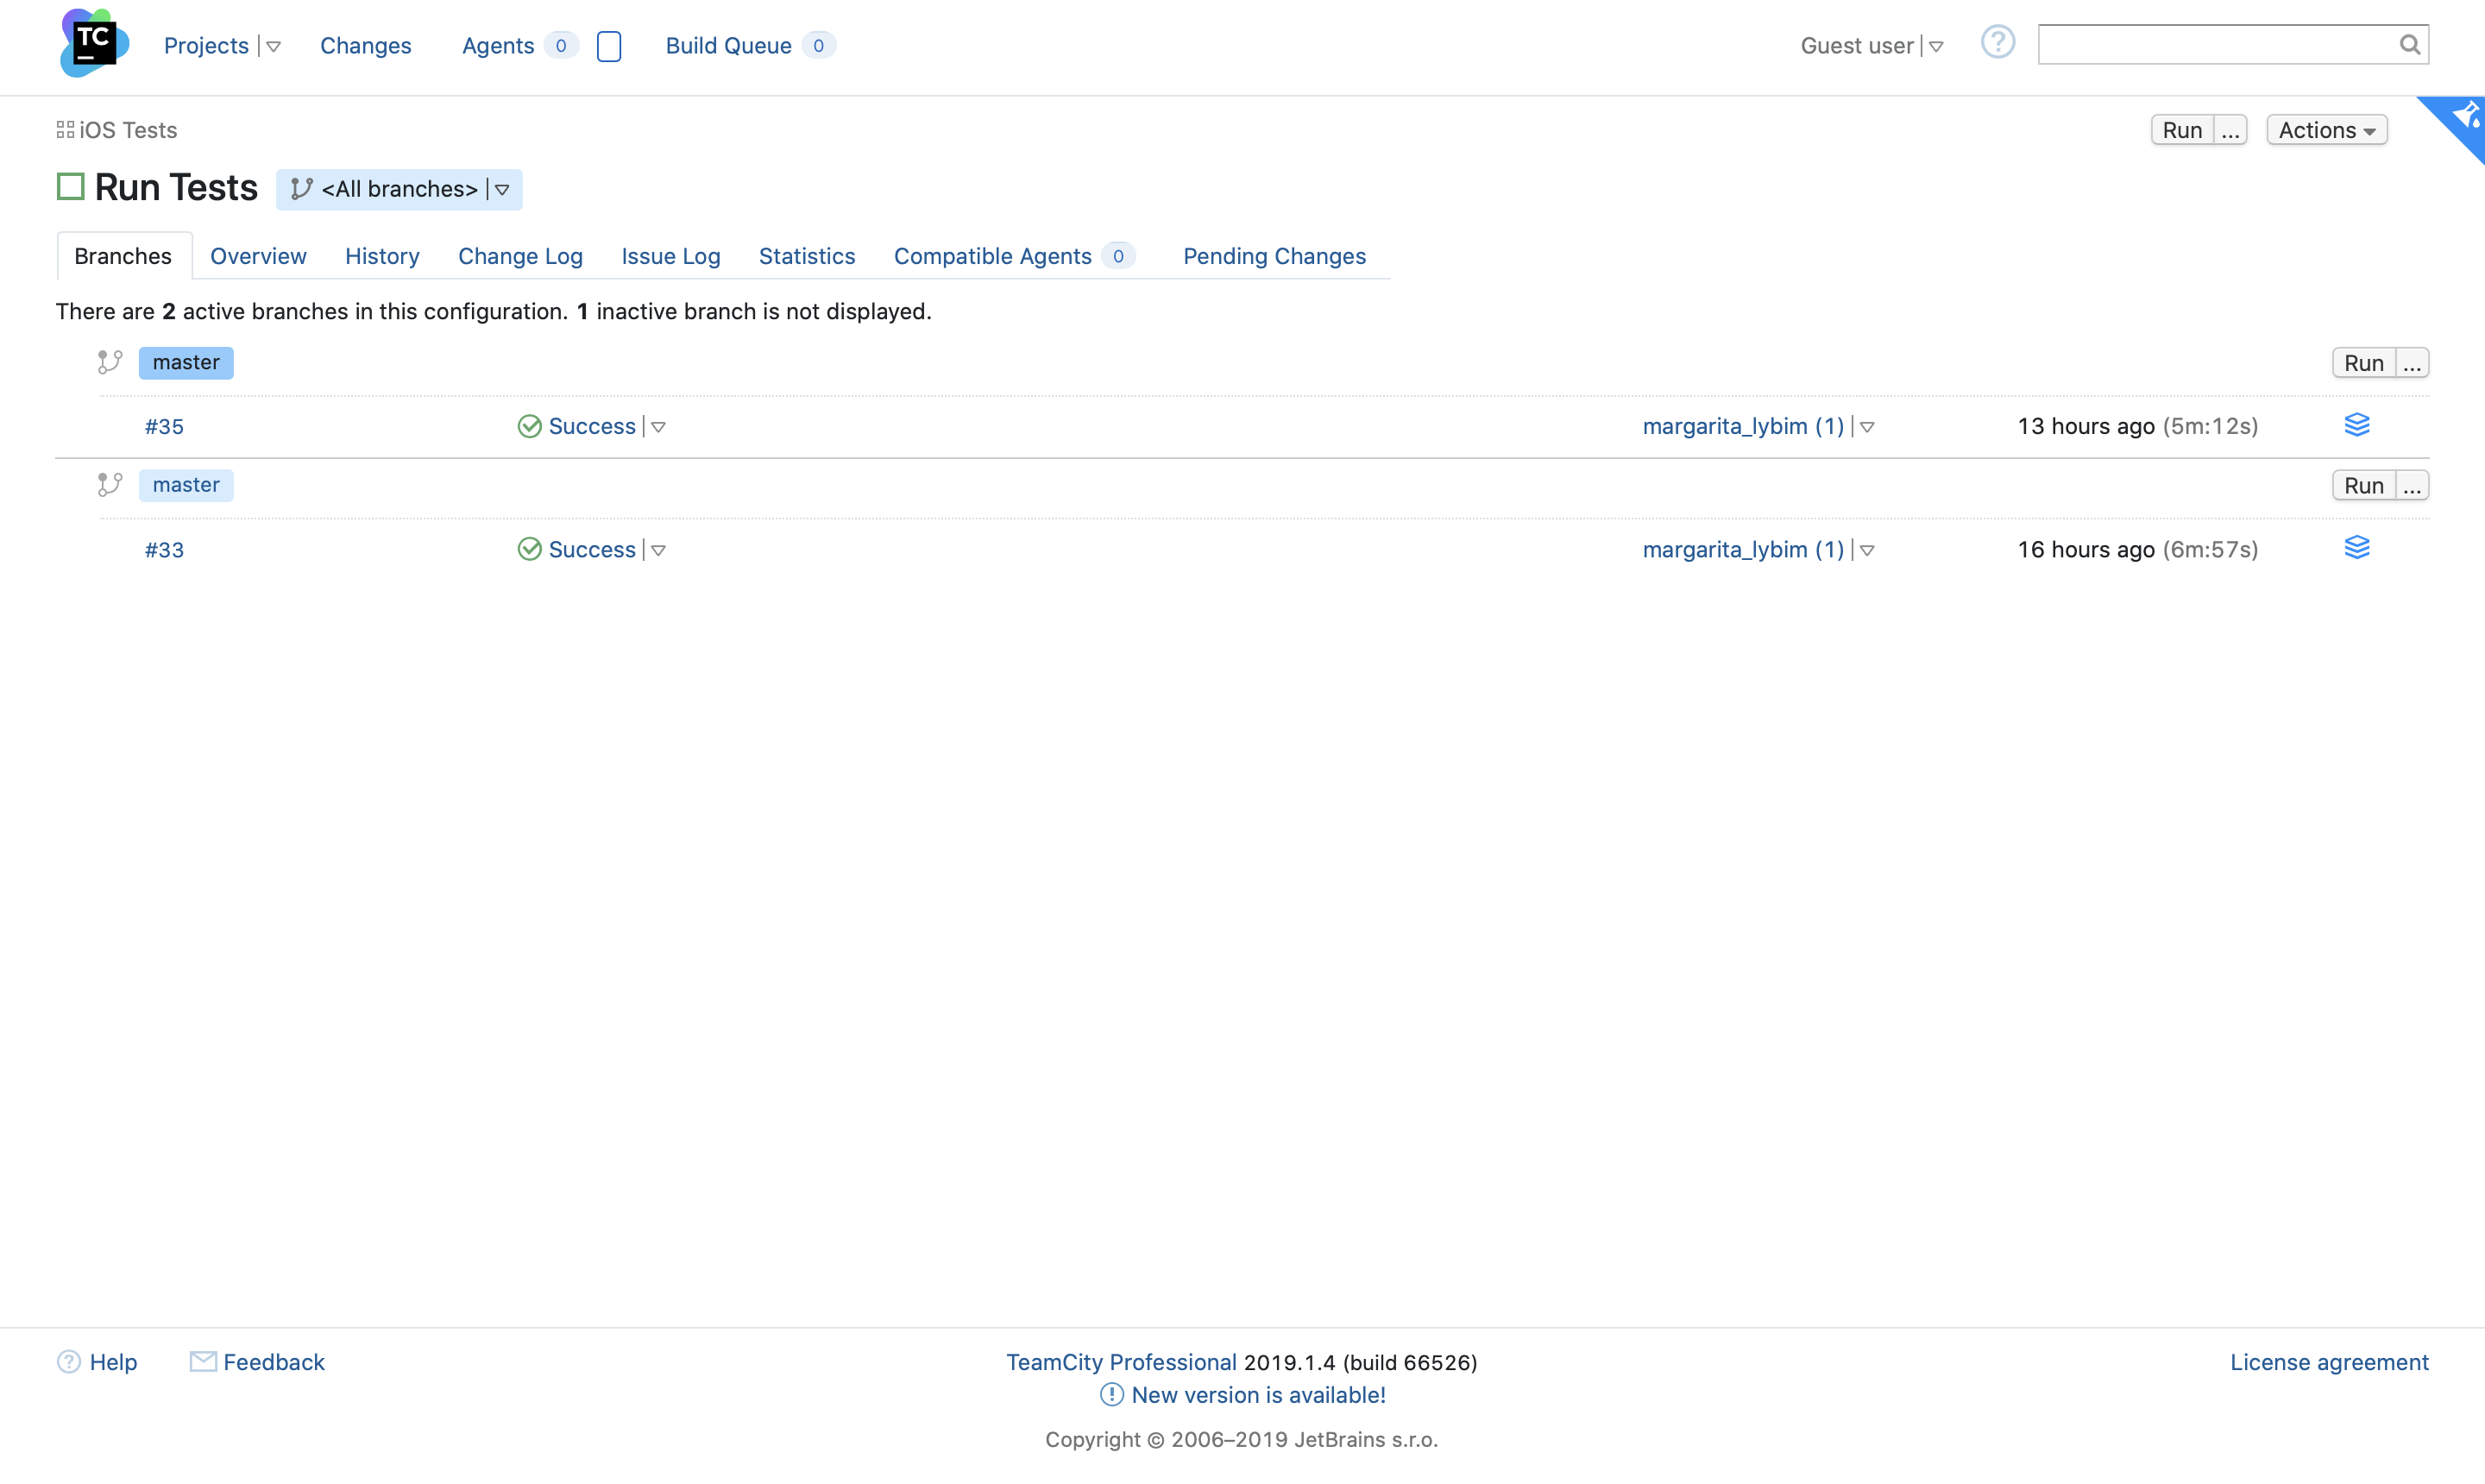Click the top search input field
Viewport: 2485px width, 1484px height.
pos(2215,45)
